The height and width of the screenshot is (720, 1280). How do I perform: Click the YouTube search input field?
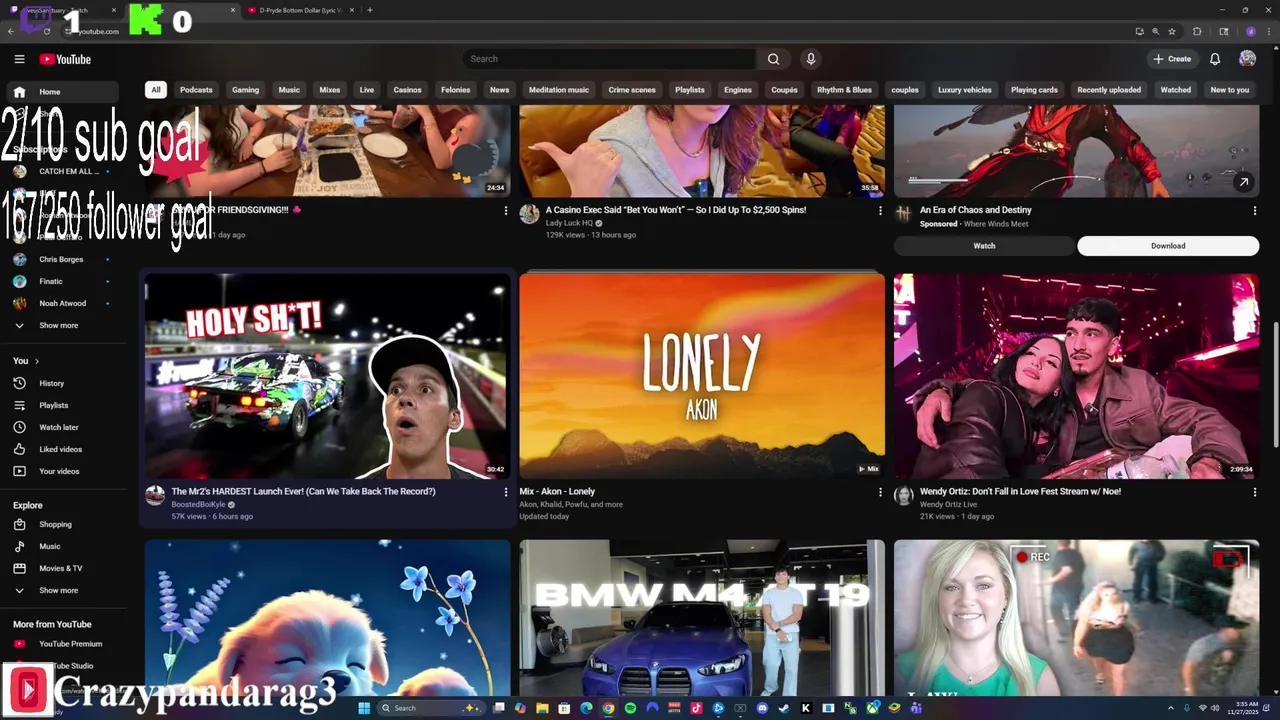tap(610, 59)
